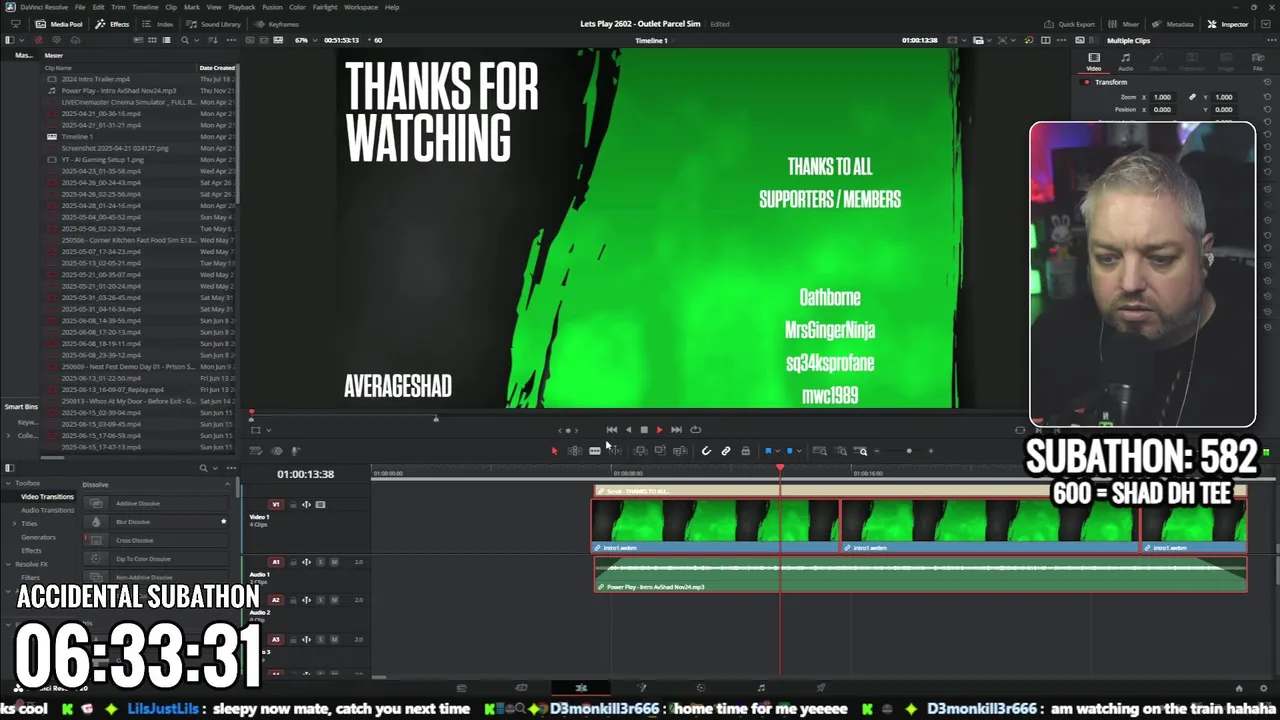
Task: Open the Trim menu
Action: point(118,7)
